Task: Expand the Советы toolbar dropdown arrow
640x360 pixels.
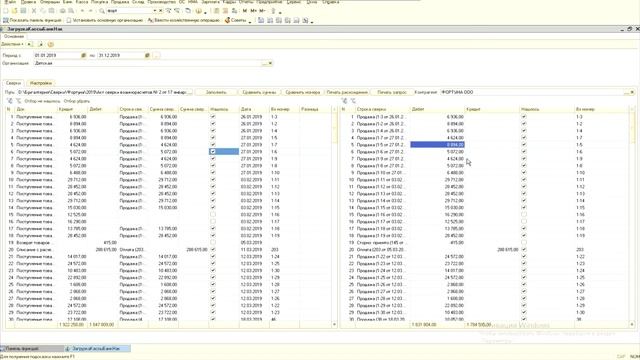Action: (250, 21)
